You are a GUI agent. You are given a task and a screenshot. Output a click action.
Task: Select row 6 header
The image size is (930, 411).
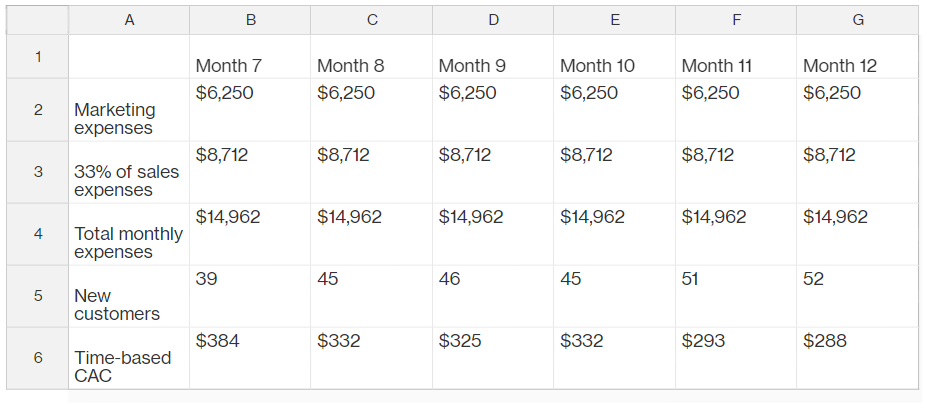pos(38,358)
